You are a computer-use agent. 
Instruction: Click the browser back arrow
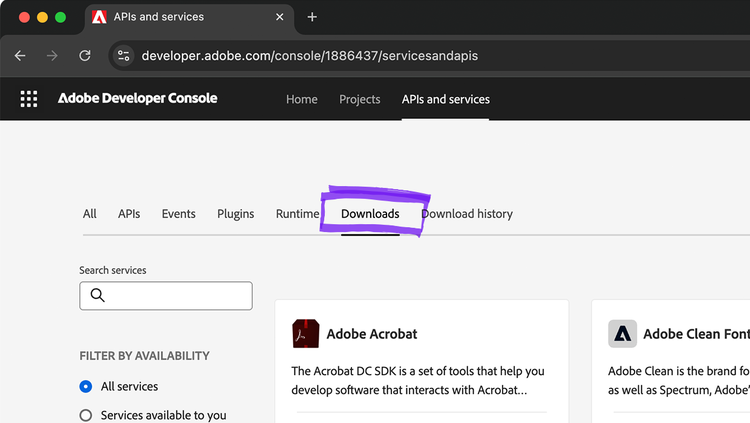[20, 56]
